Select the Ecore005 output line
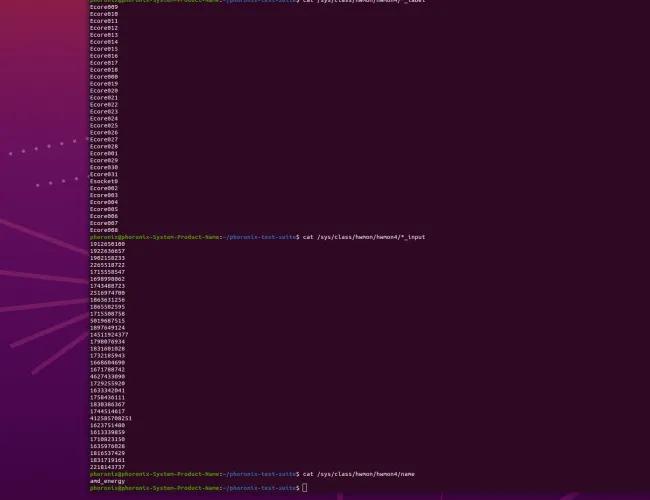The image size is (650, 500). tap(104, 209)
